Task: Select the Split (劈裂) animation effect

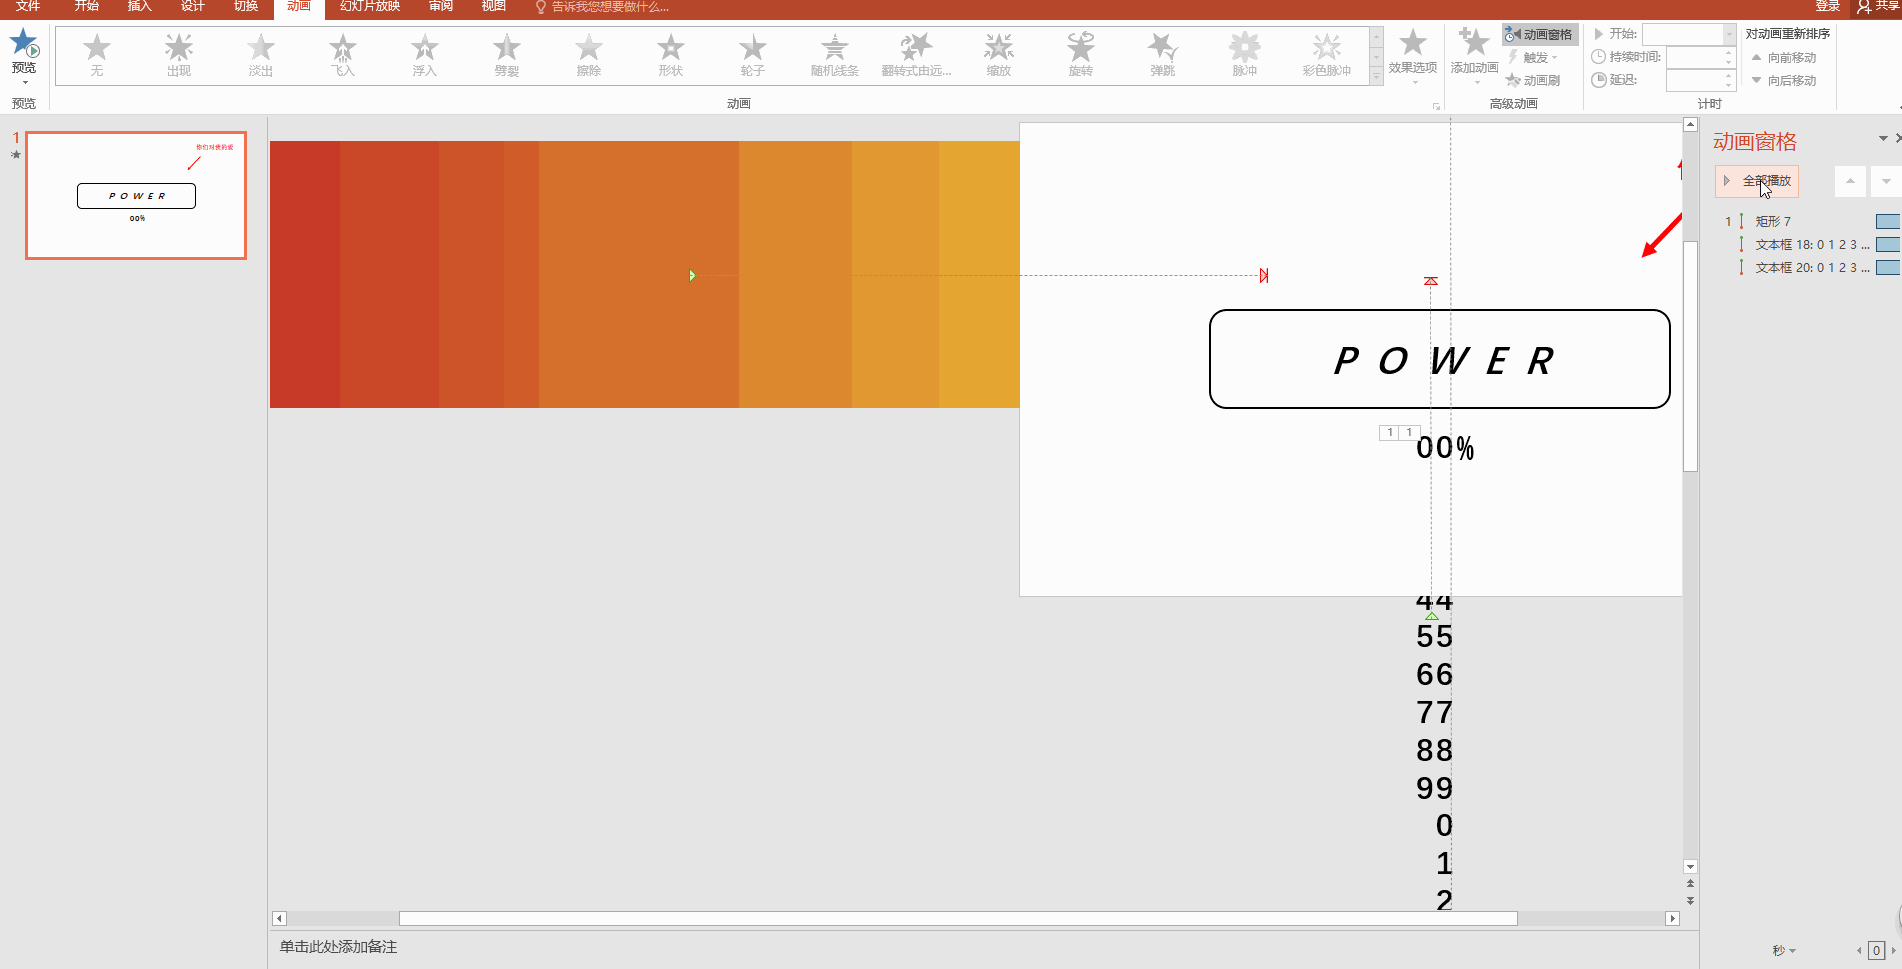Action: point(507,54)
